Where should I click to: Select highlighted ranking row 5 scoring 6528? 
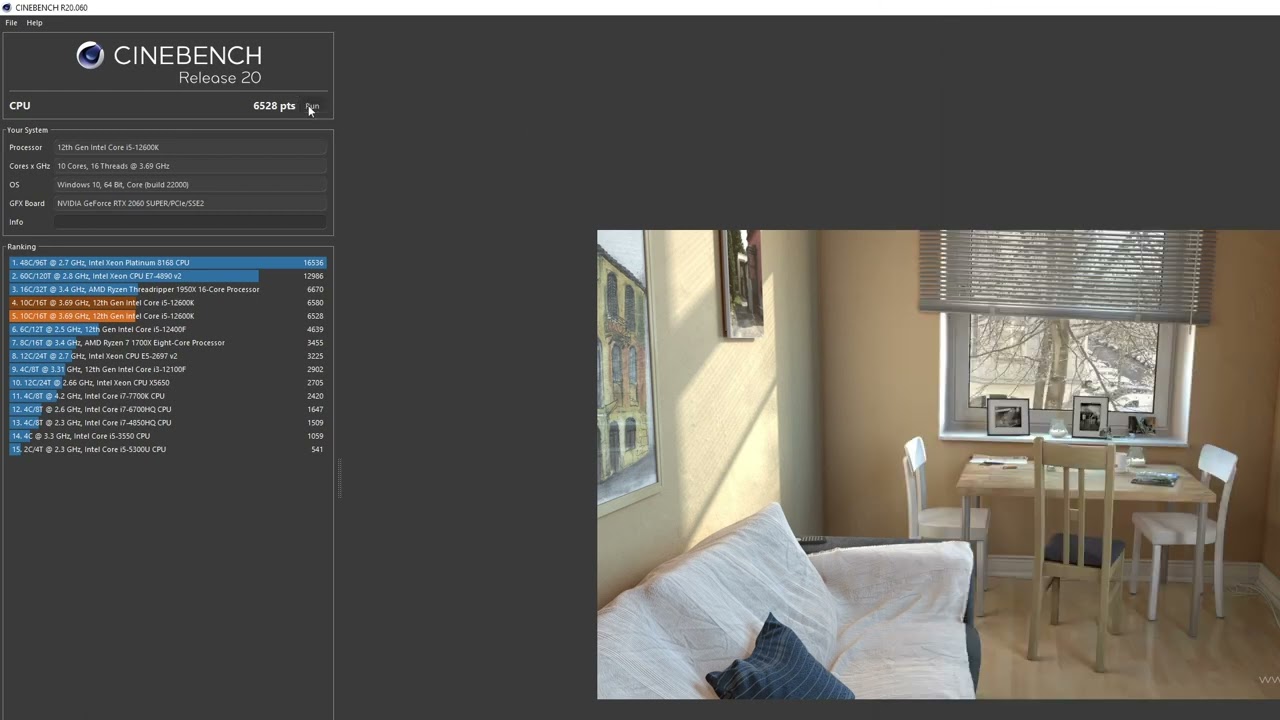point(167,316)
